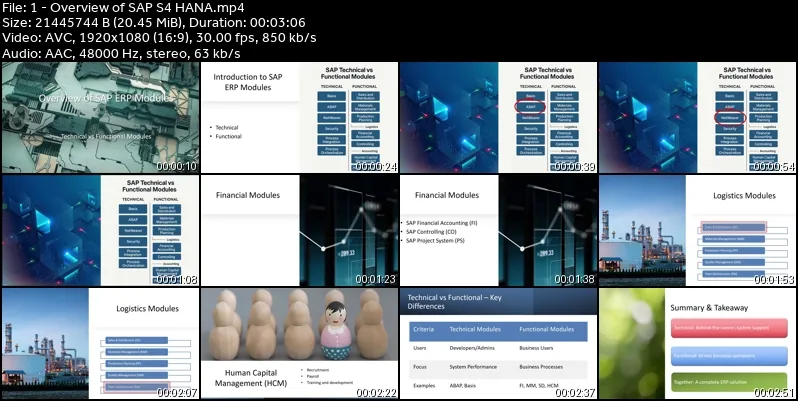Open the frame thumbnail stamped 00:02:51
This screenshot has height=401, width=798.
point(698,343)
